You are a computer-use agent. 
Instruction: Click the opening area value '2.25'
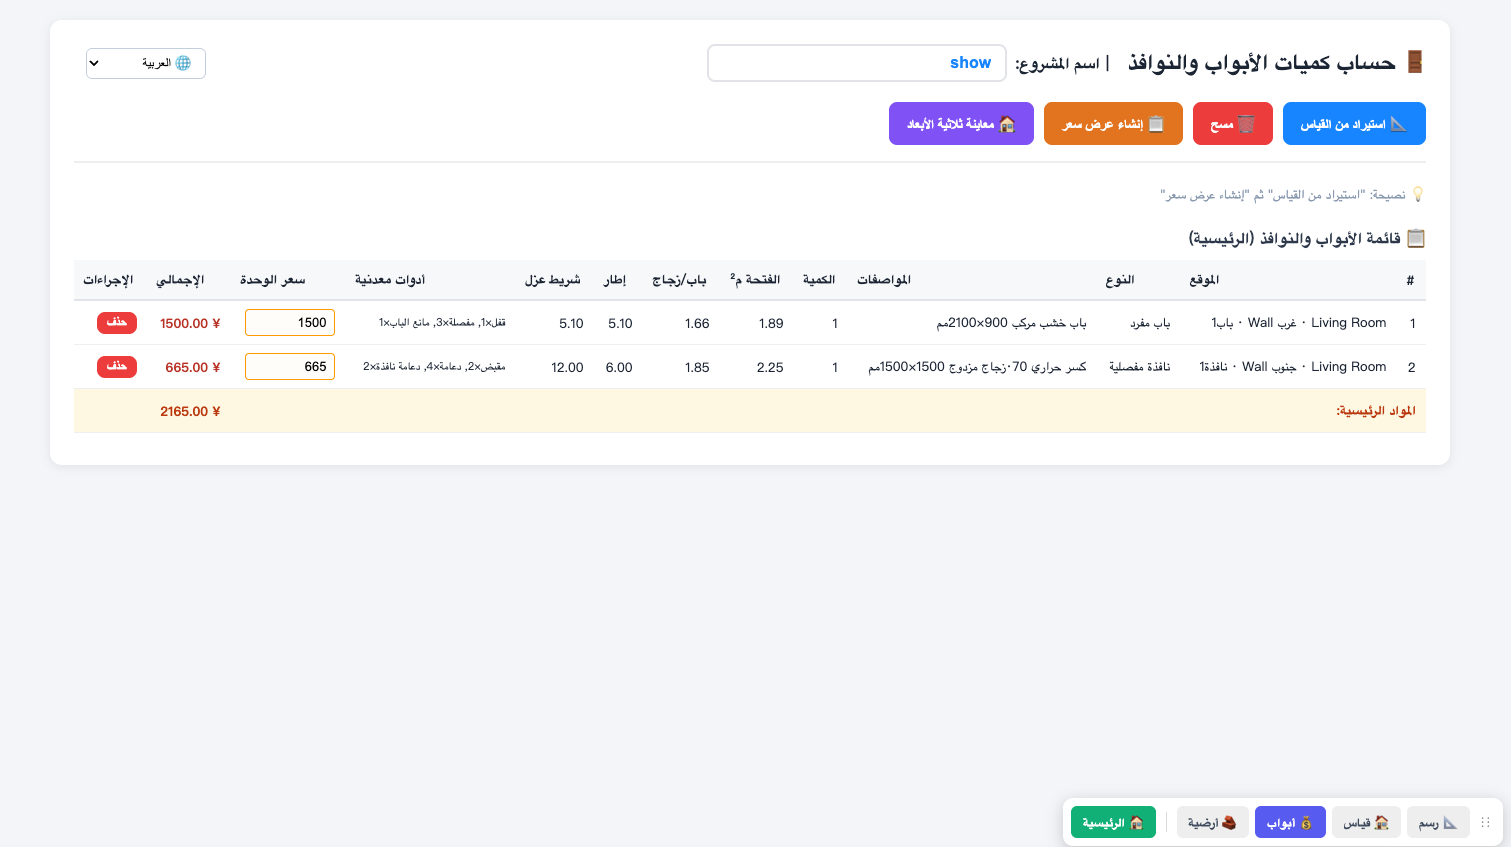[x=770, y=367]
